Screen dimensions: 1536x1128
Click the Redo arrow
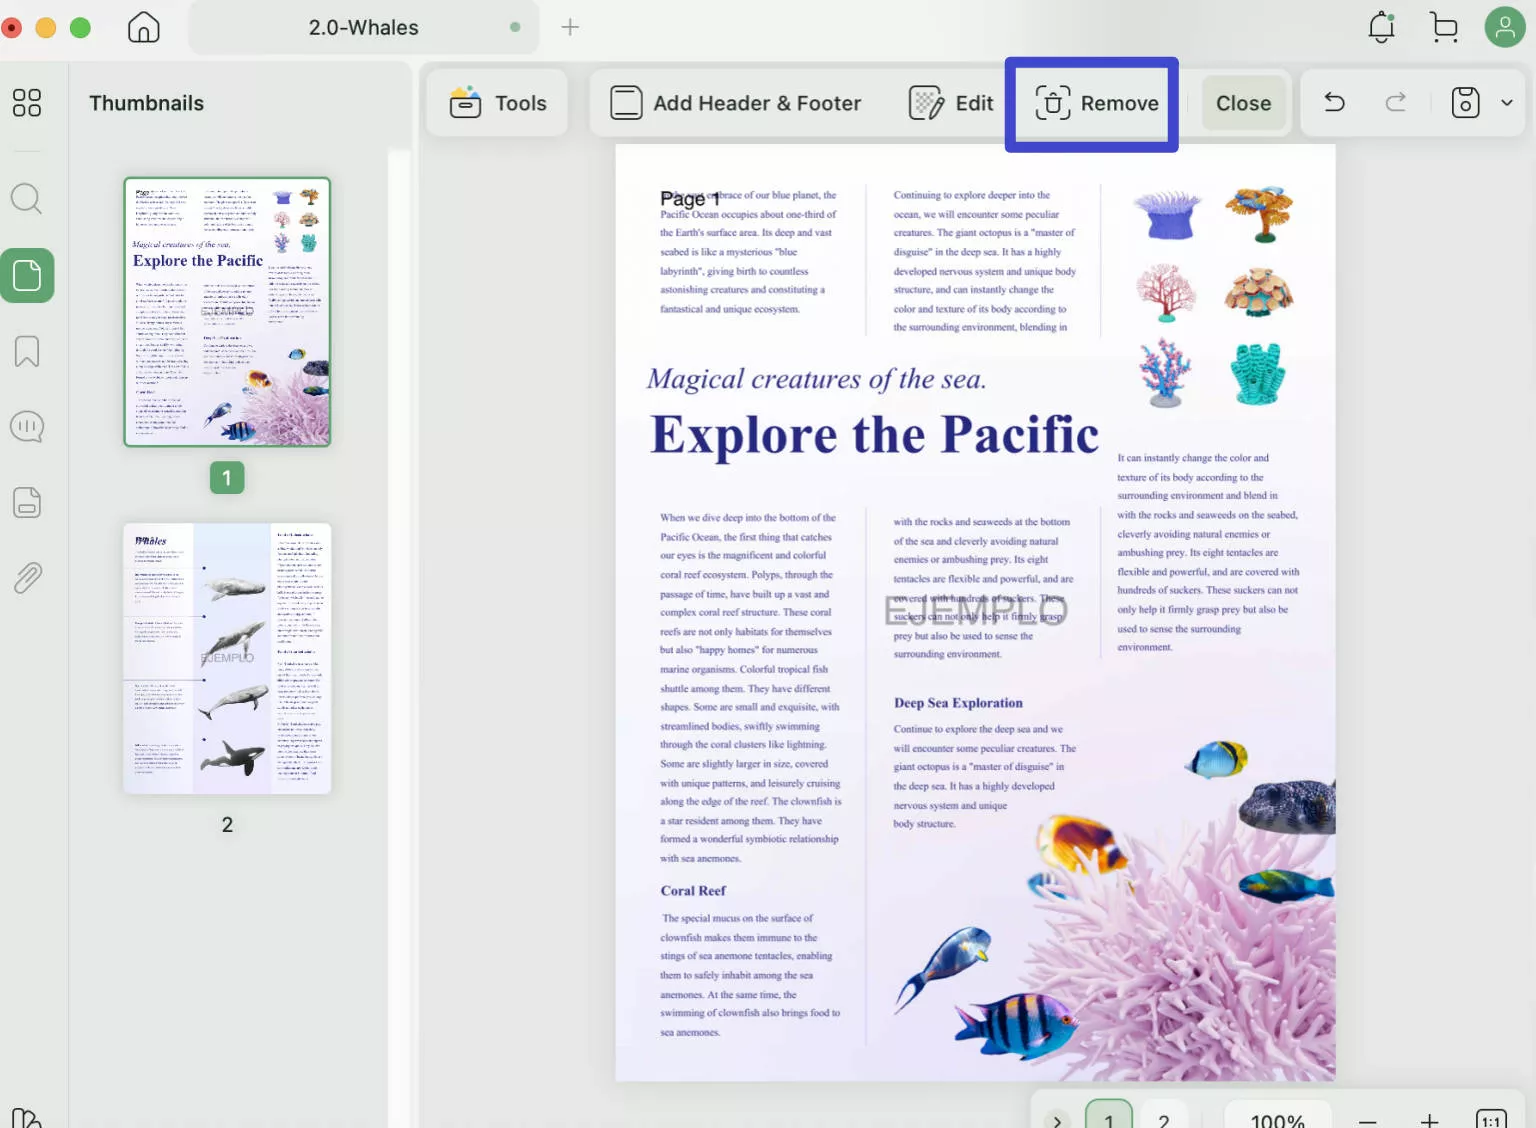1396,102
